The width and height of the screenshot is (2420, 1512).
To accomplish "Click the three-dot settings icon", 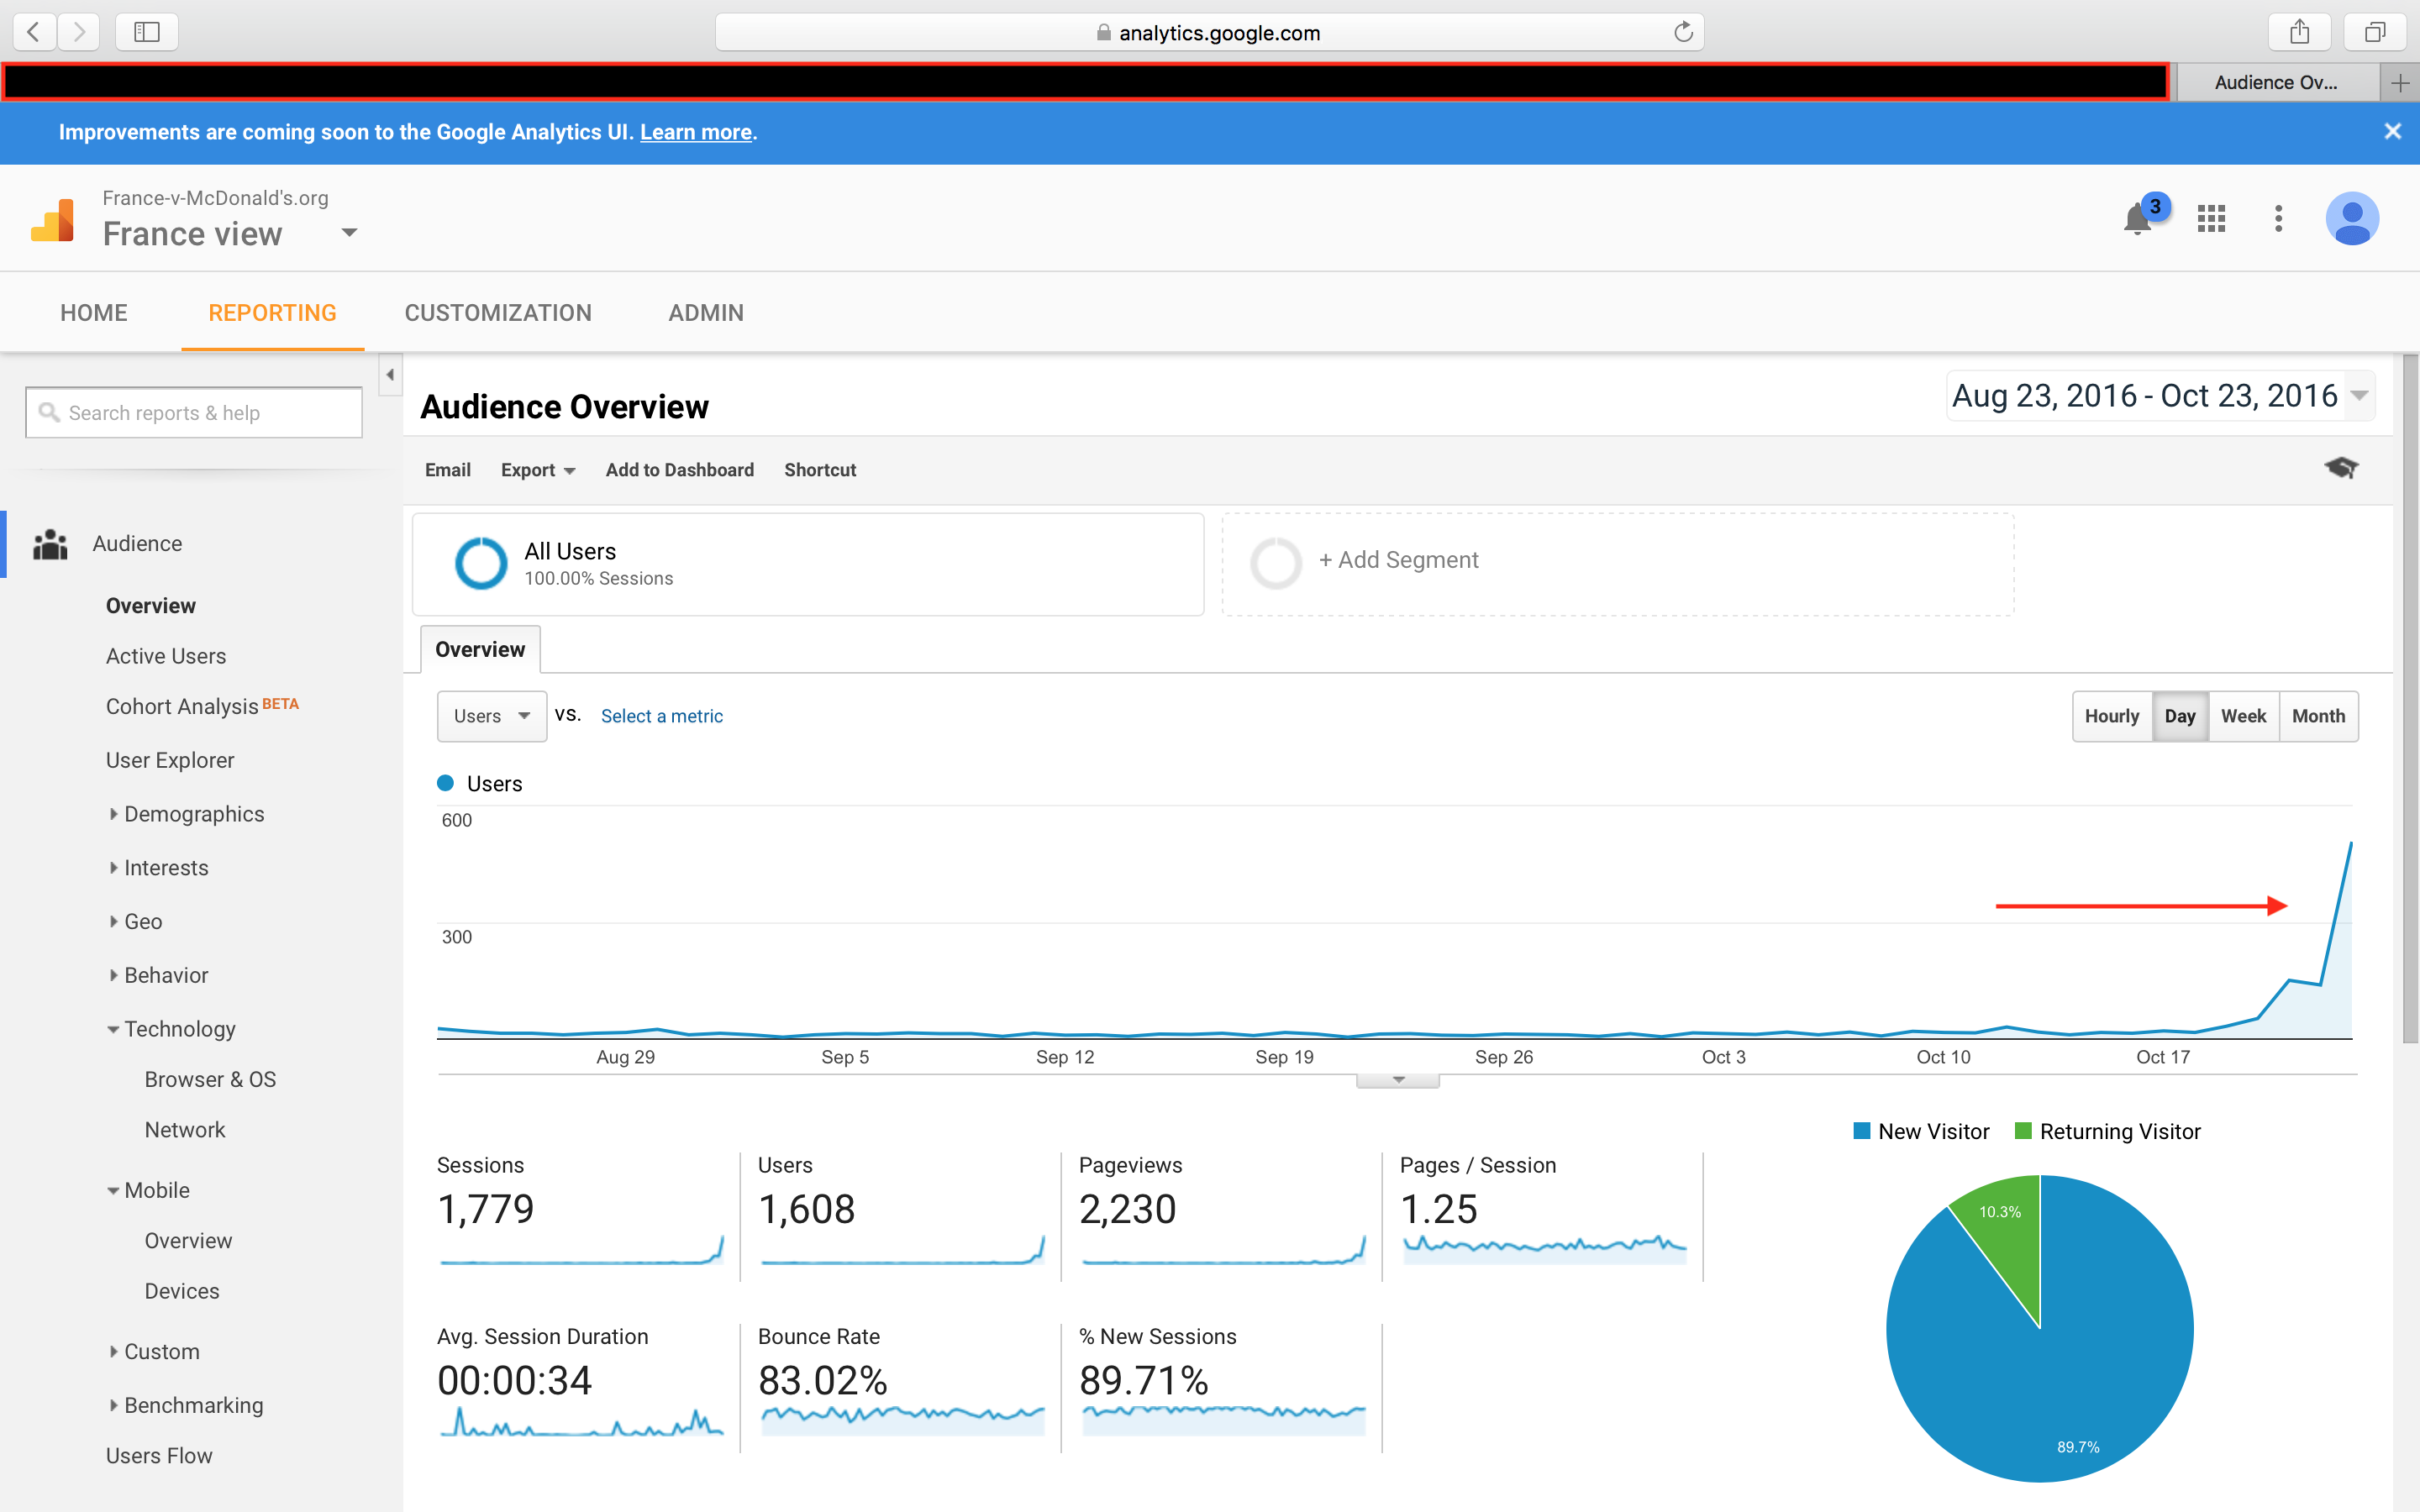I will tap(2278, 218).
